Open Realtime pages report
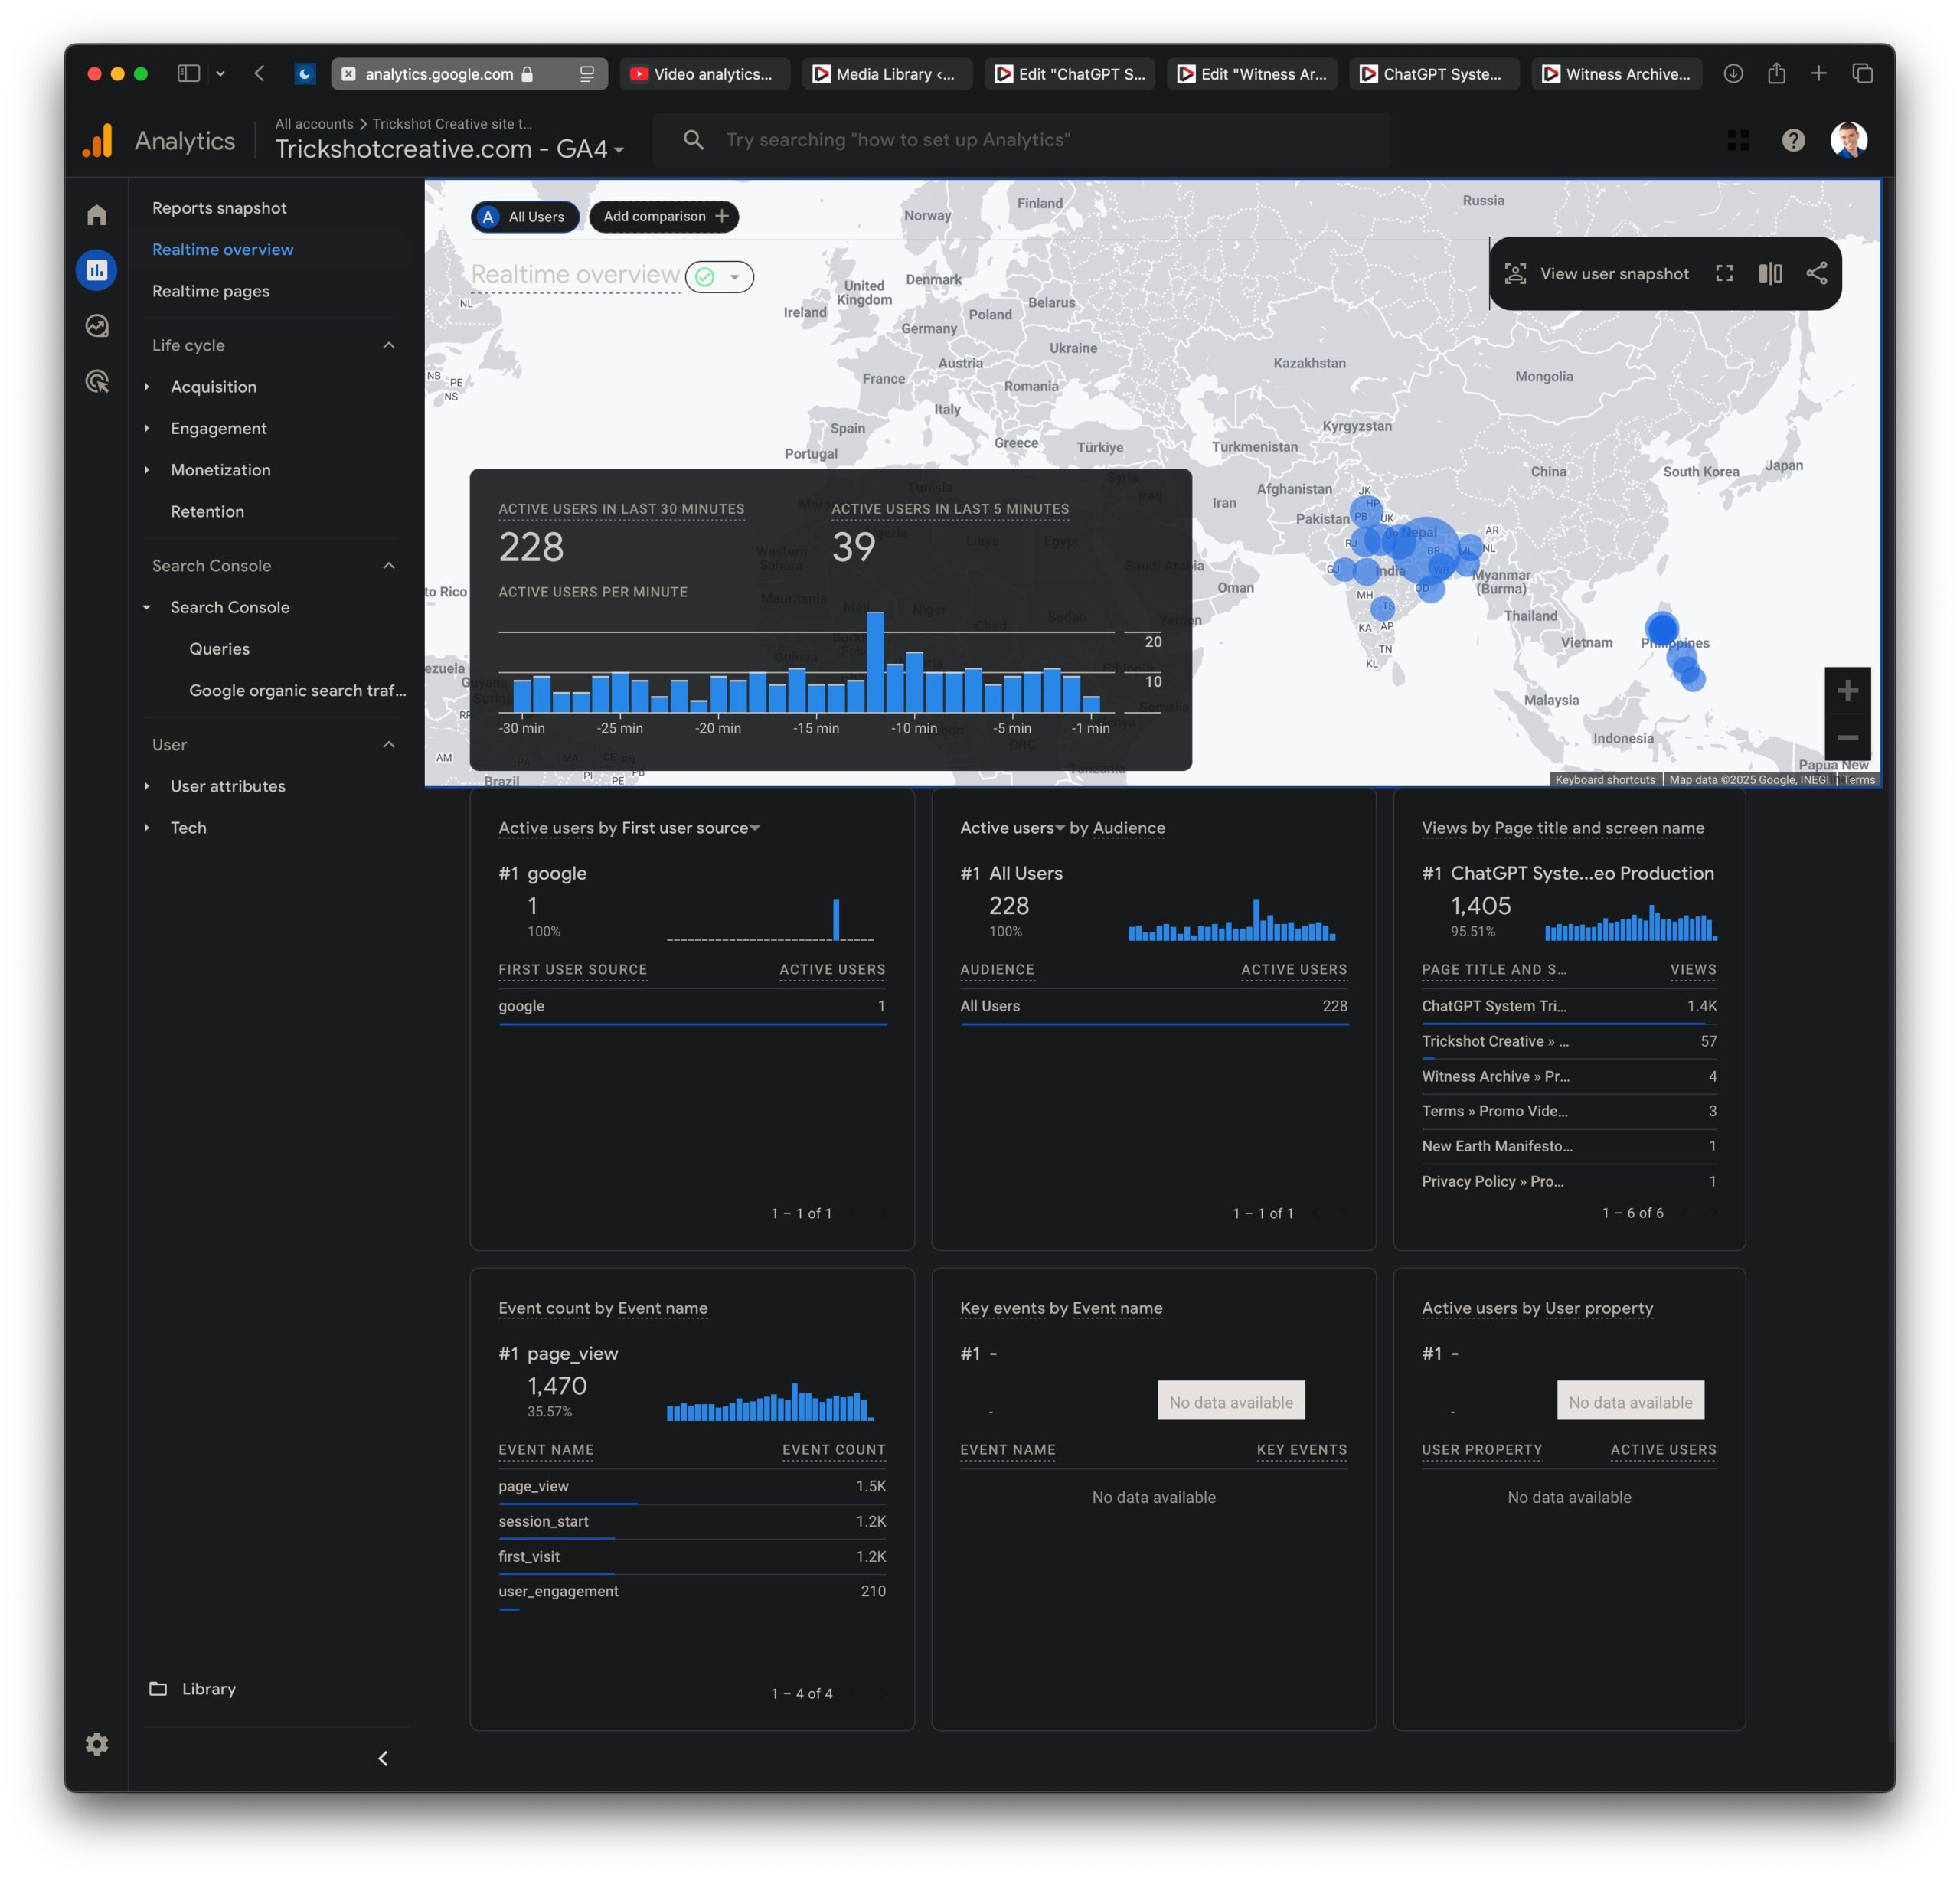The height and width of the screenshot is (1878, 1960). [210, 291]
